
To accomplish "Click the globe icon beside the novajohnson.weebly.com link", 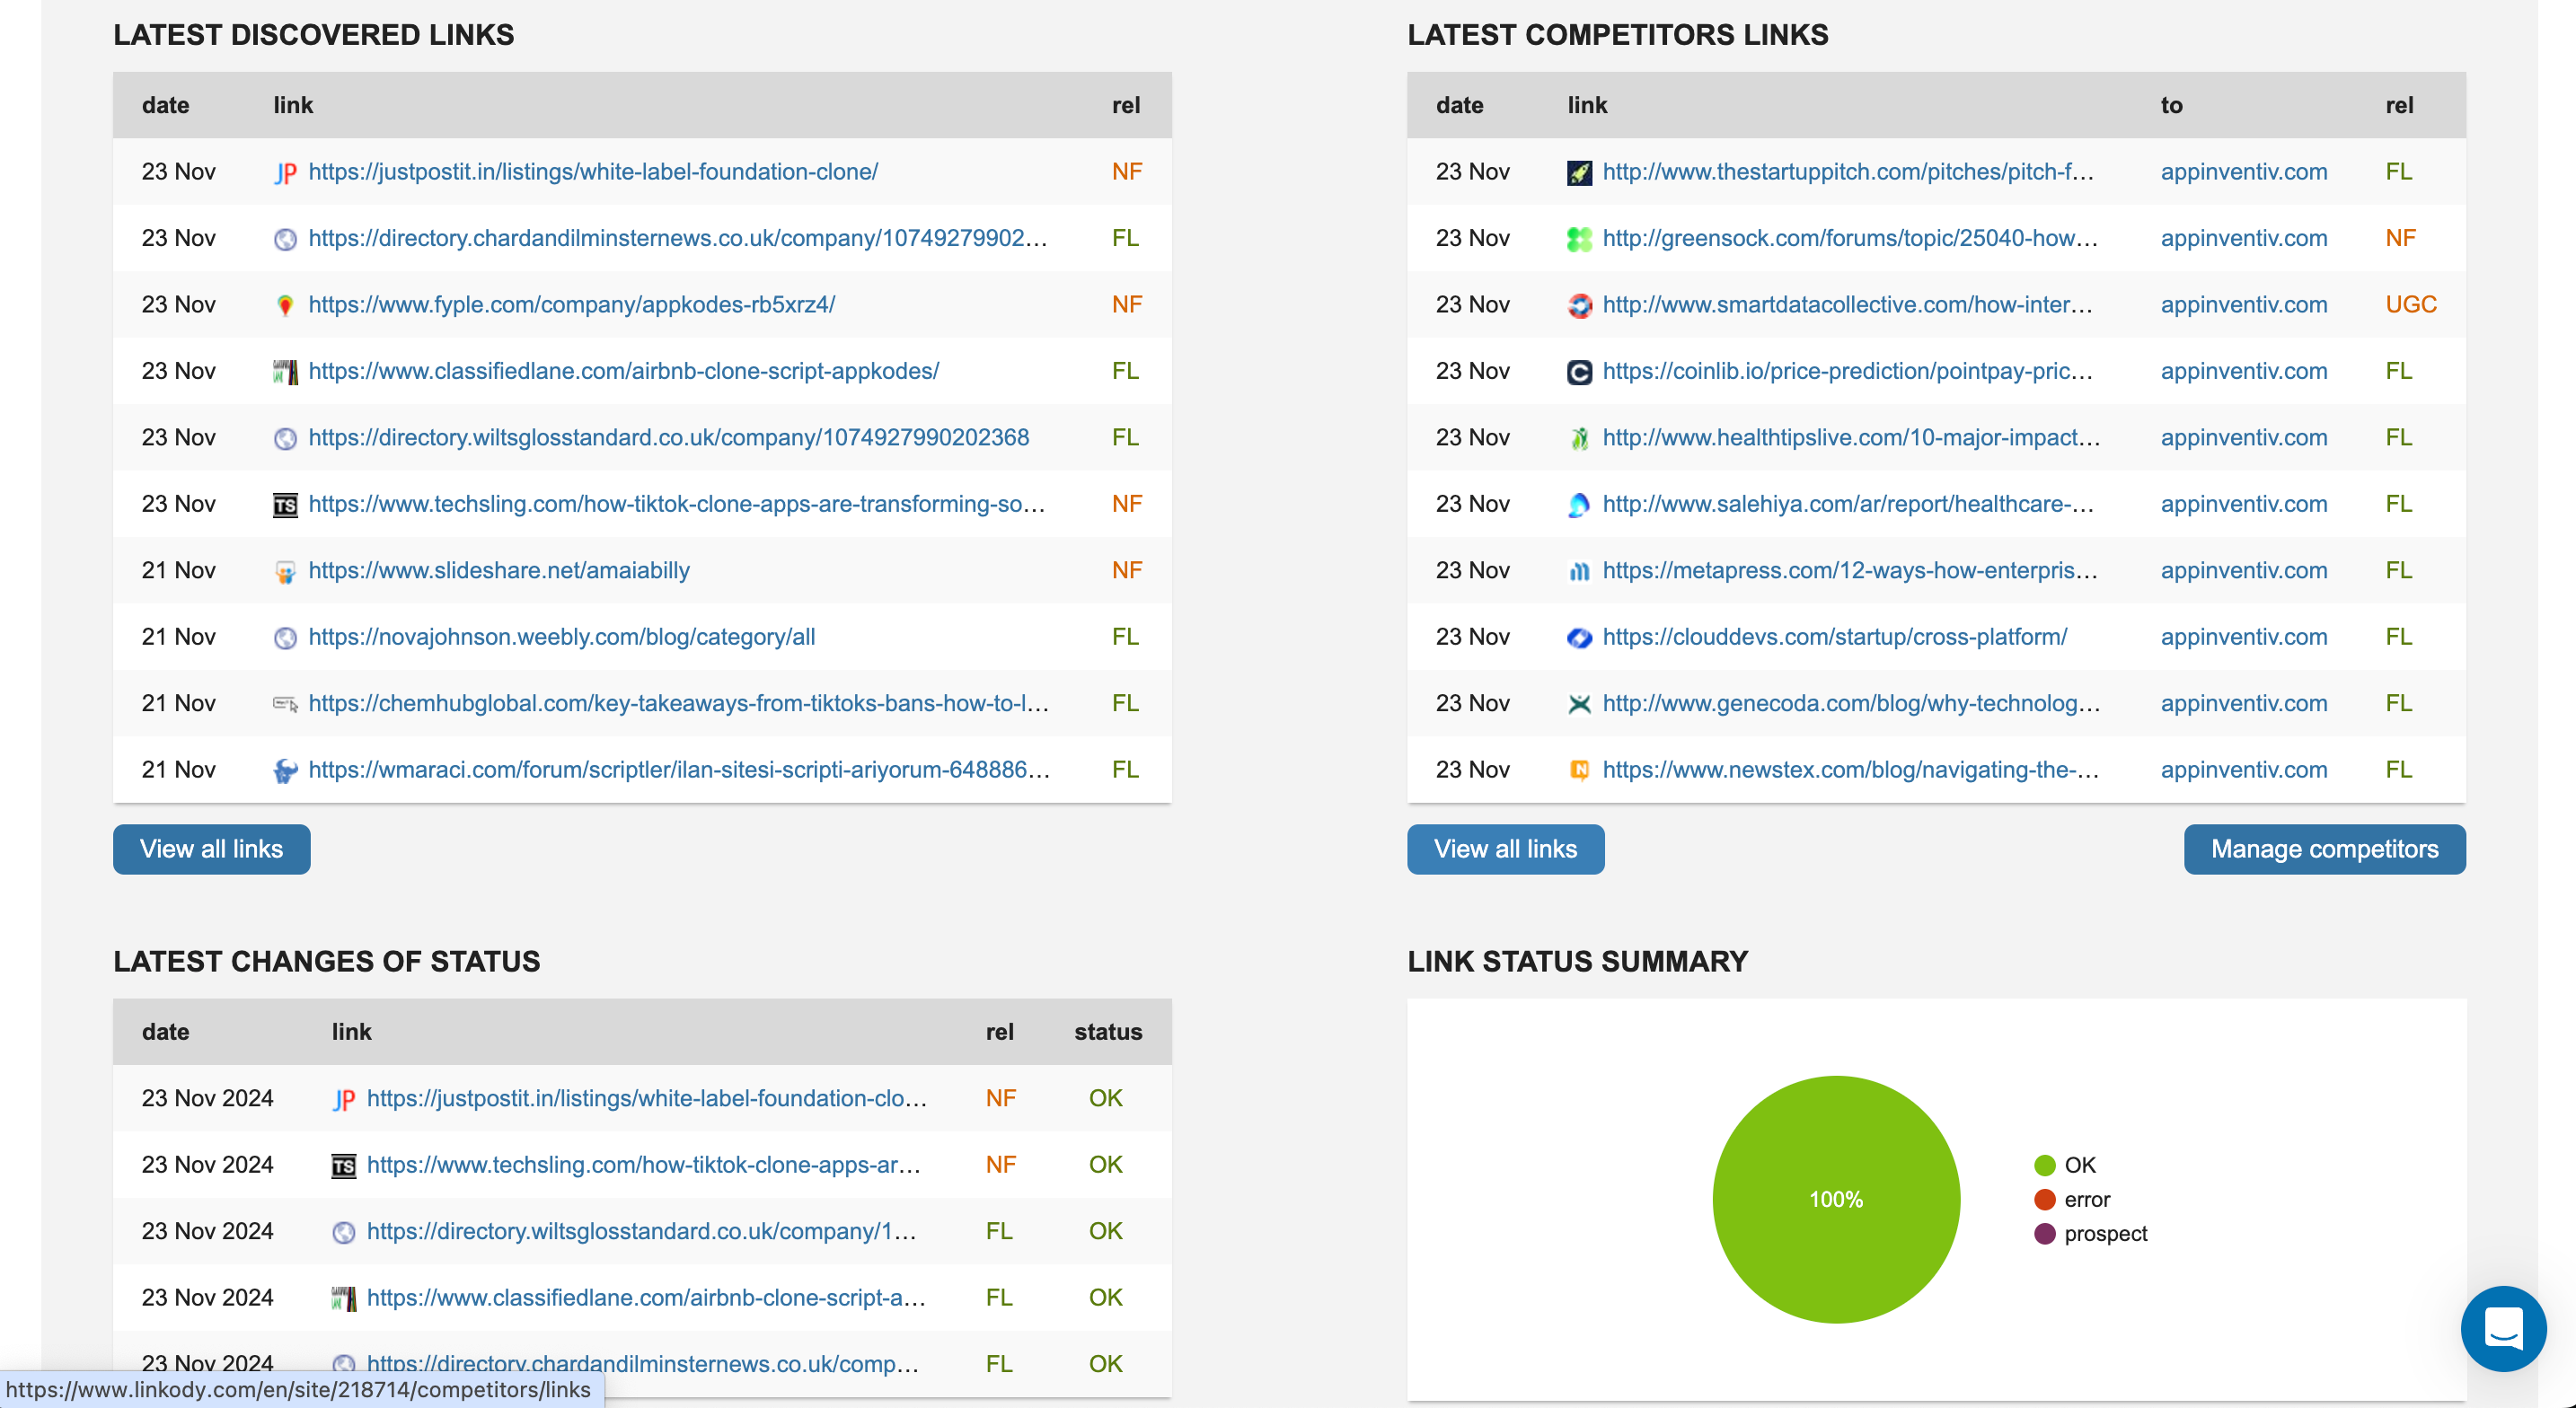I will [285, 638].
